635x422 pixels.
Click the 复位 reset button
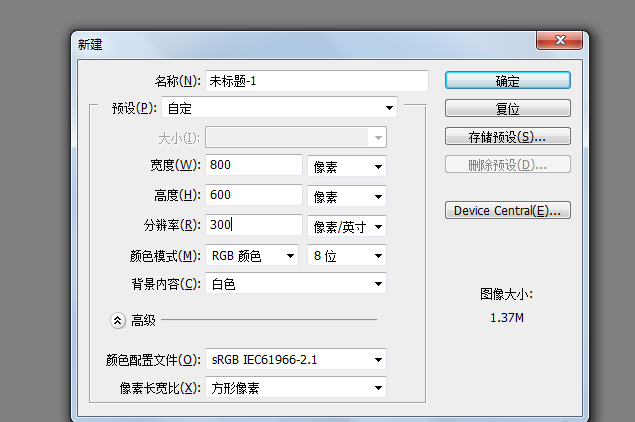(x=508, y=108)
